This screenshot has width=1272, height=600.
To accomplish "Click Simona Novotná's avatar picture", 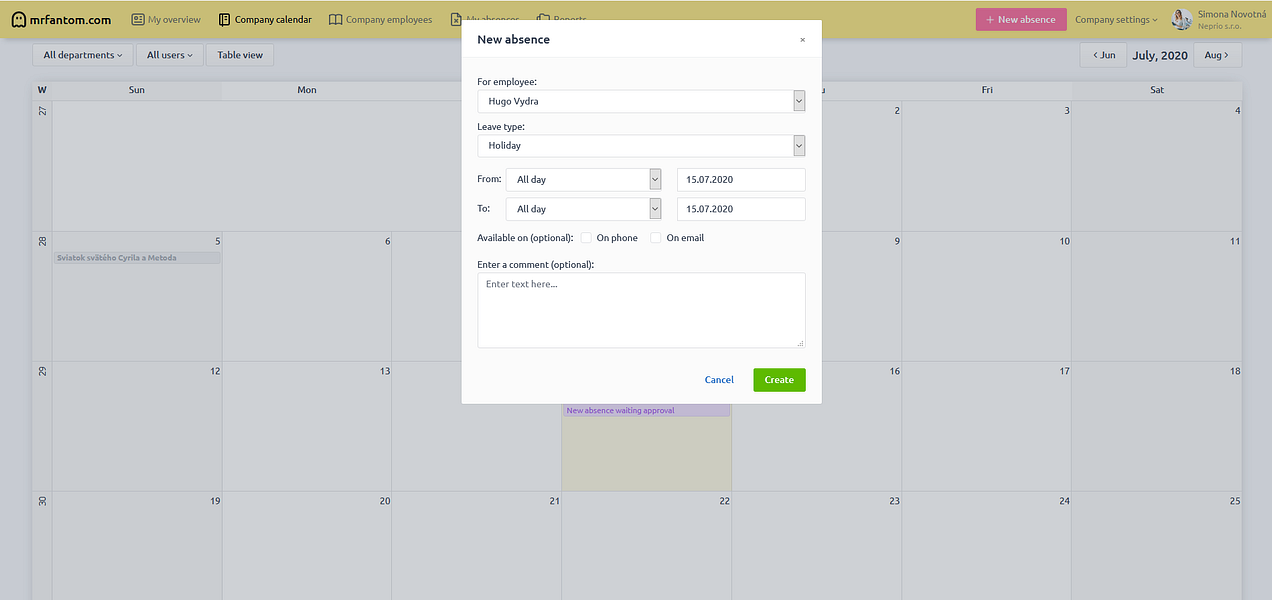I will point(1182,19).
